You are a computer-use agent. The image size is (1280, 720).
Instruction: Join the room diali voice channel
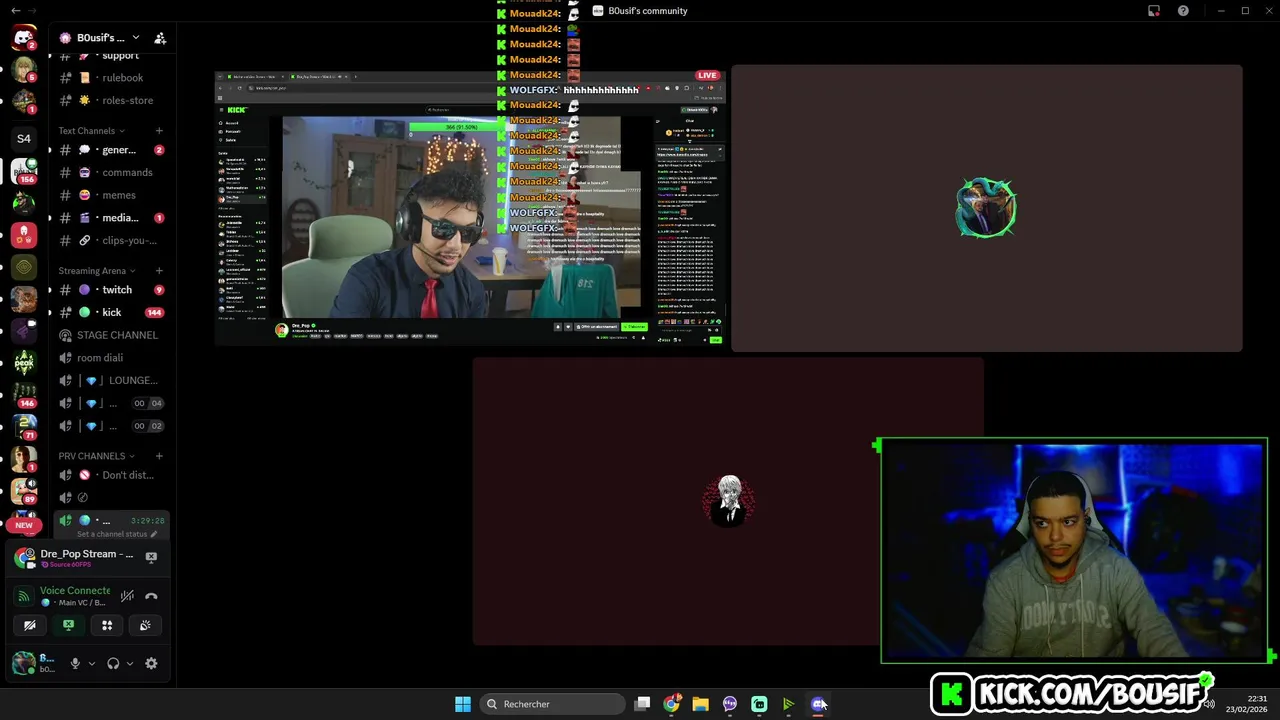pyautogui.click(x=111, y=358)
